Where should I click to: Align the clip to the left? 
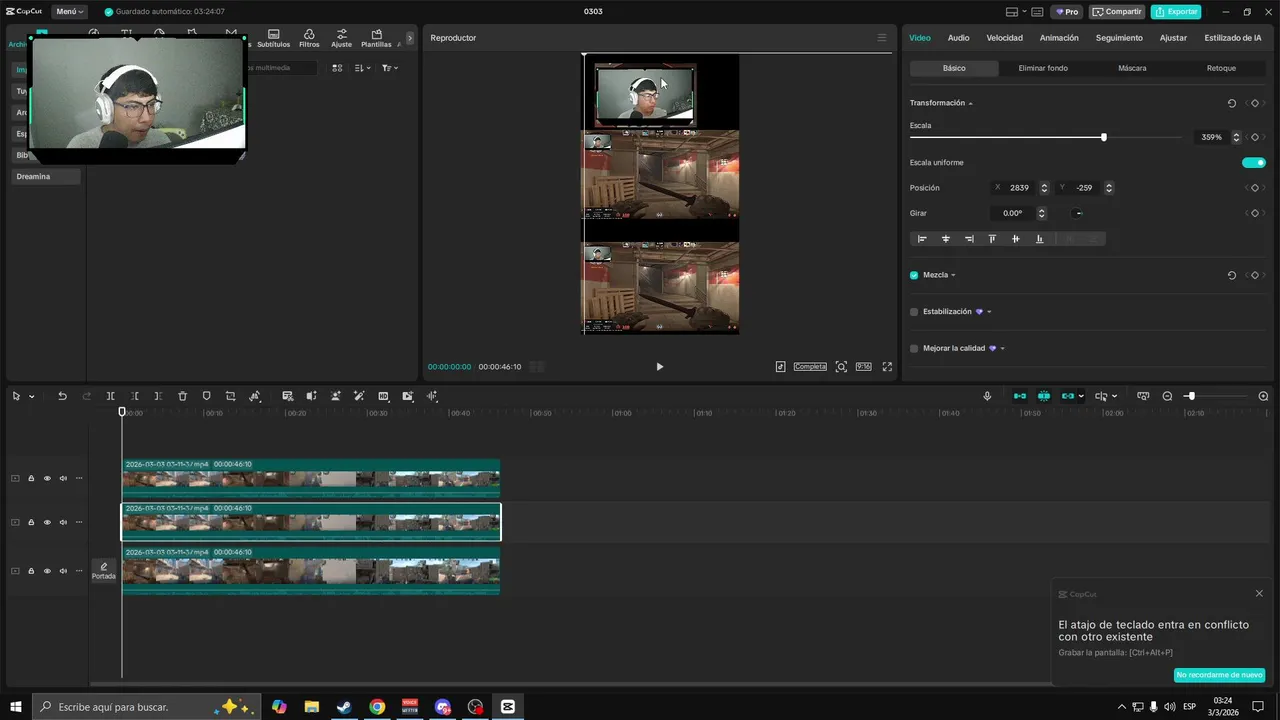tap(922, 239)
